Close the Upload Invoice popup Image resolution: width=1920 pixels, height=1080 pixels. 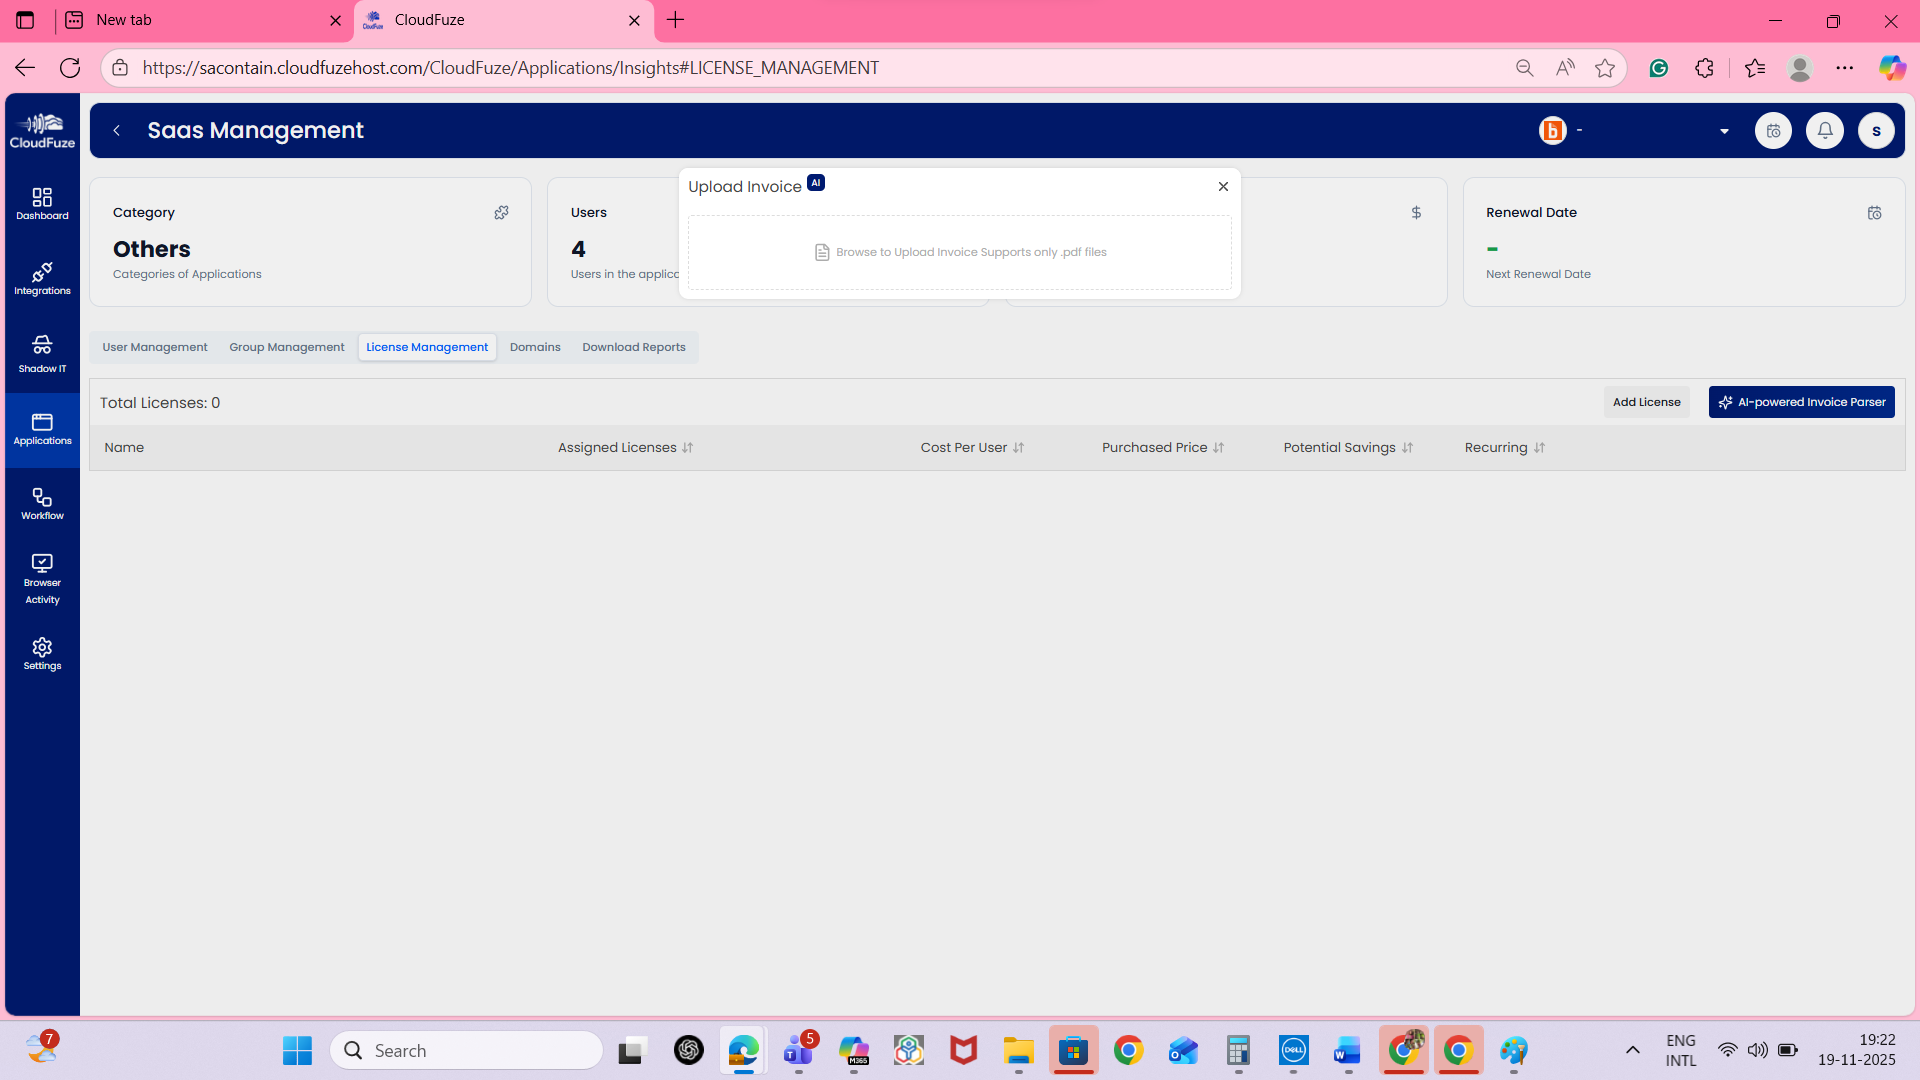point(1223,187)
